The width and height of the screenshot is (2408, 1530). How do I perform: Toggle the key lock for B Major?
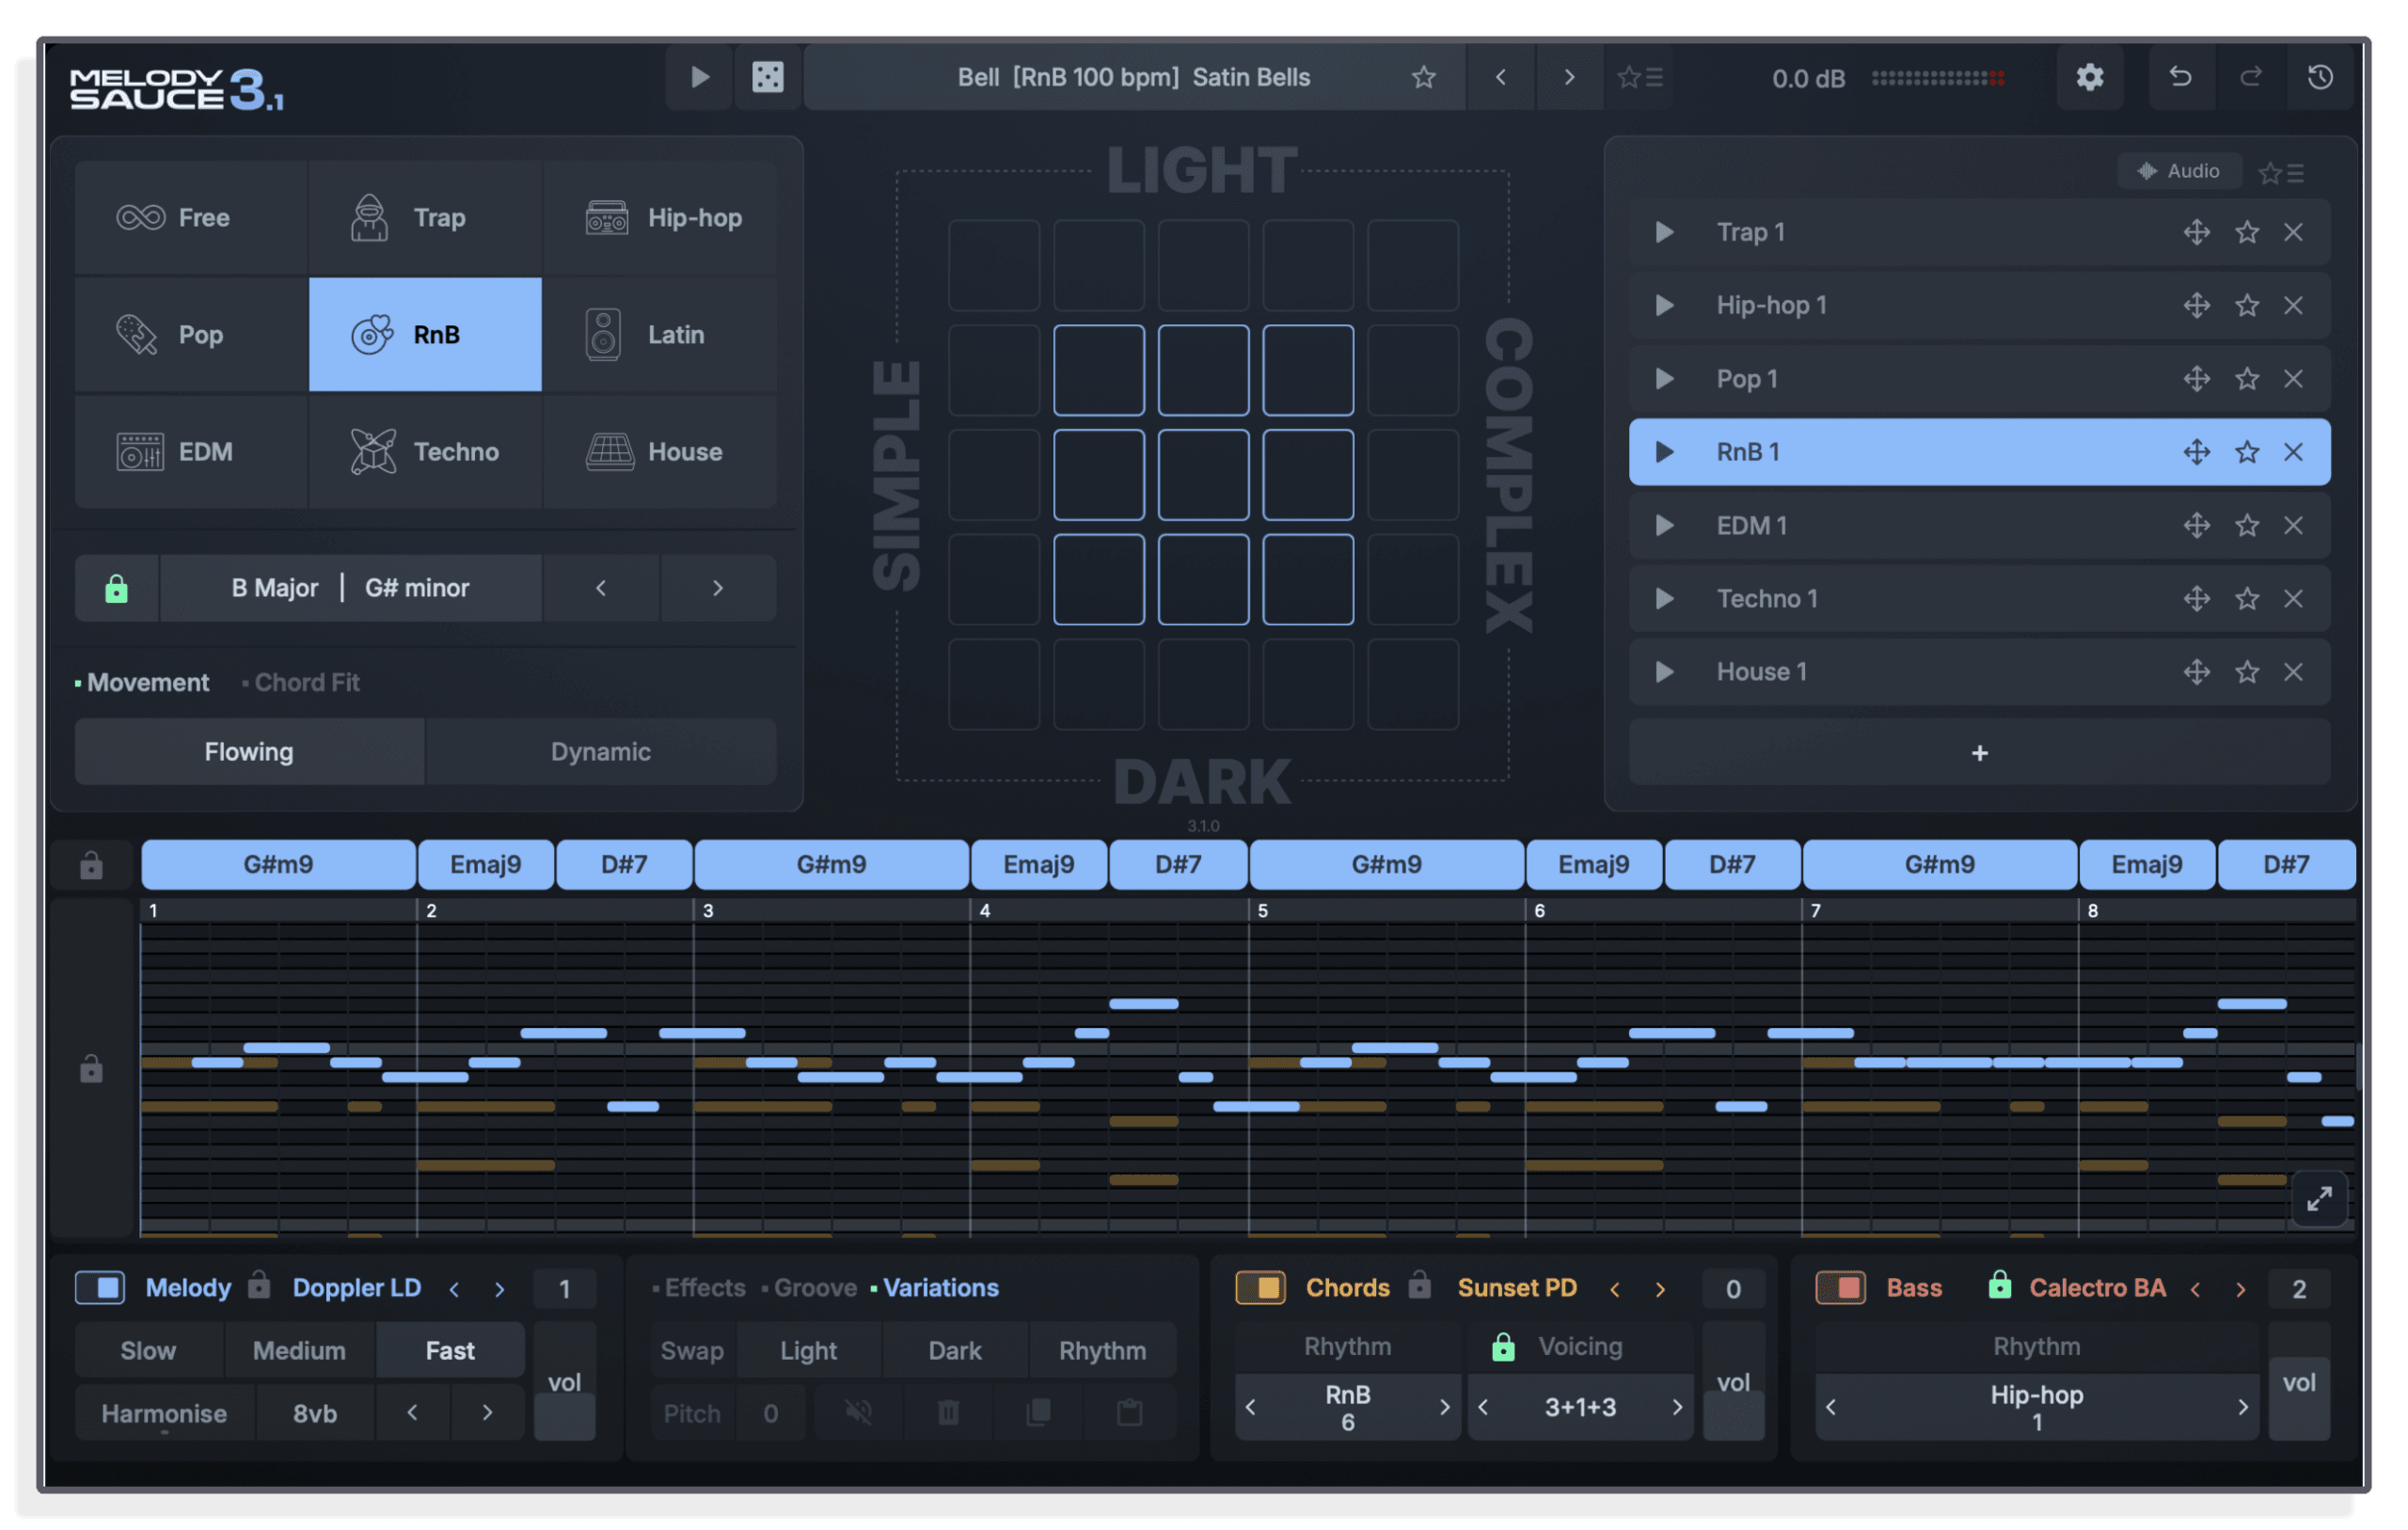click(x=116, y=588)
